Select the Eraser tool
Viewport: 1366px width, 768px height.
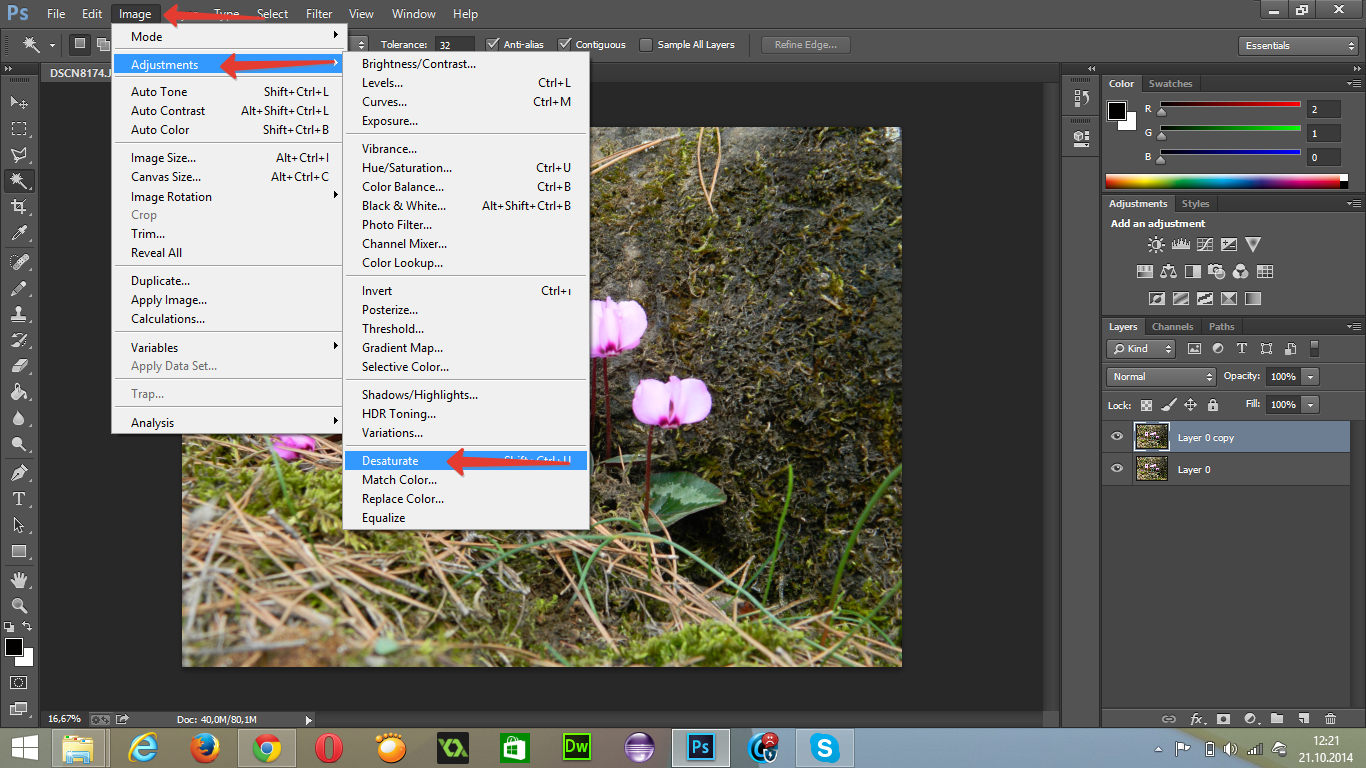pyautogui.click(x=19, y=366)
